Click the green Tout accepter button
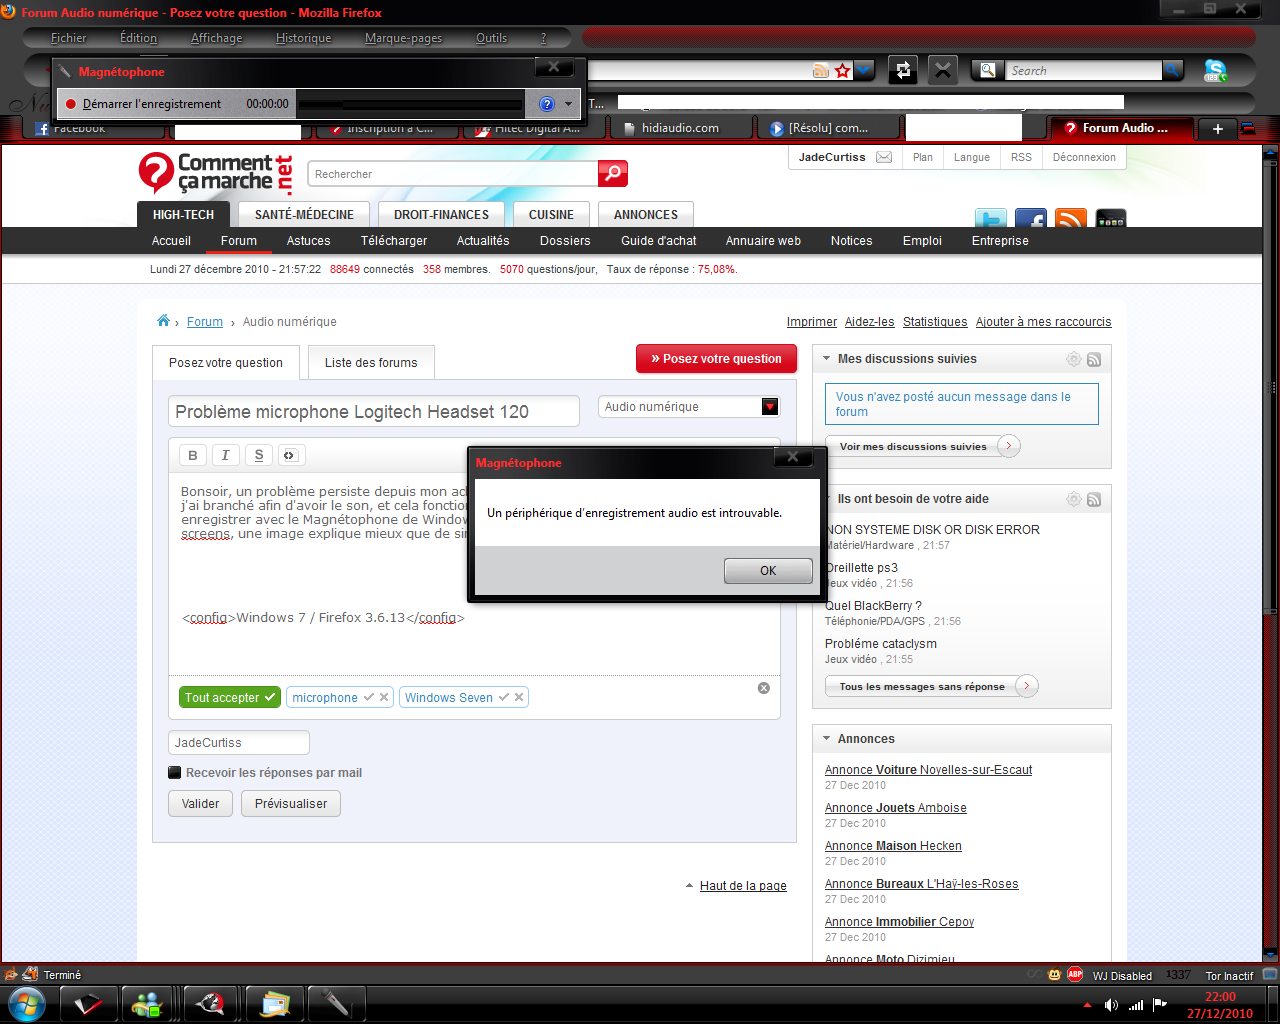Screen dimensions: 1280x1024 (229, 698)
